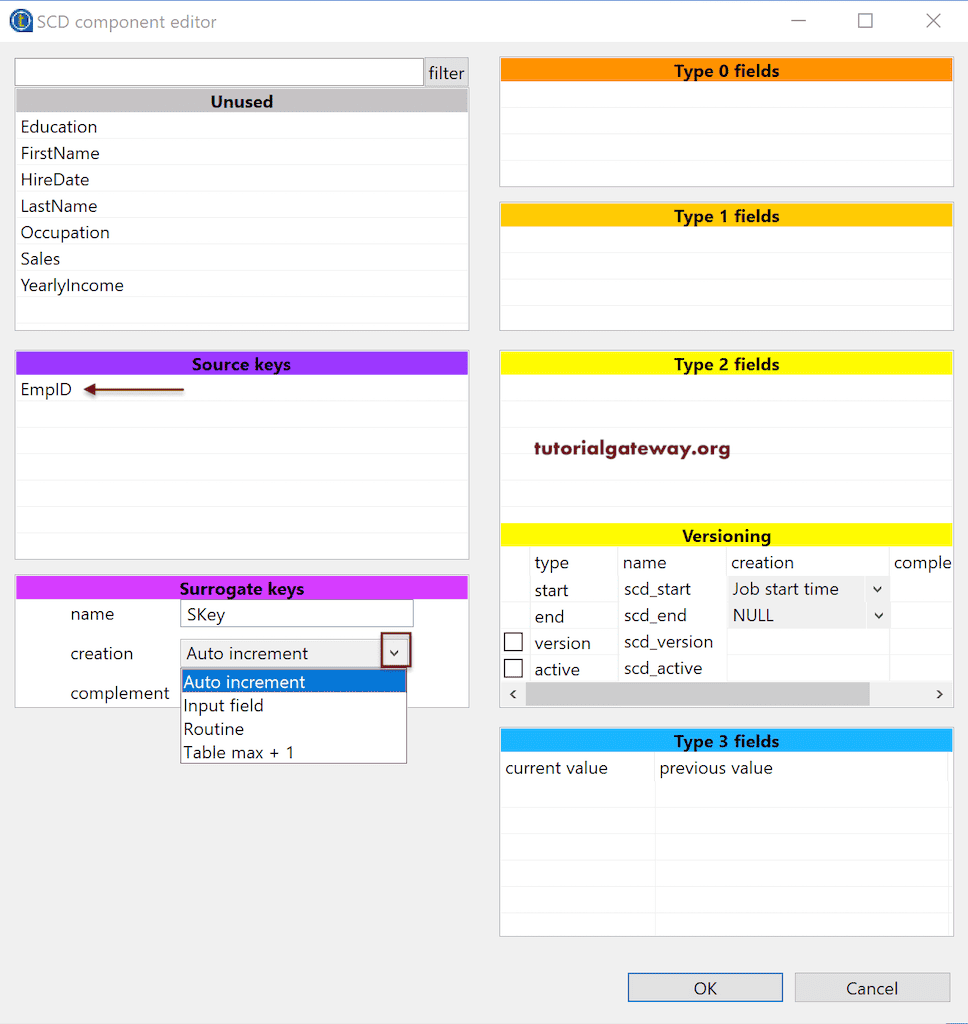
Task: Collapse the creation dropdown arrow
Action: pyautogui.click(x=395, y=650)
